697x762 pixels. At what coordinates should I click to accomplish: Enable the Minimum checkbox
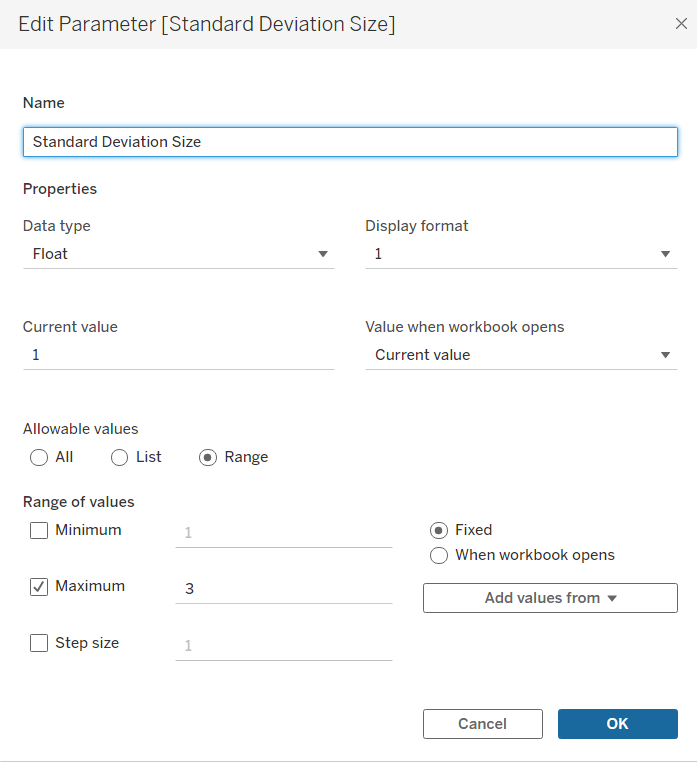(39, 531)
